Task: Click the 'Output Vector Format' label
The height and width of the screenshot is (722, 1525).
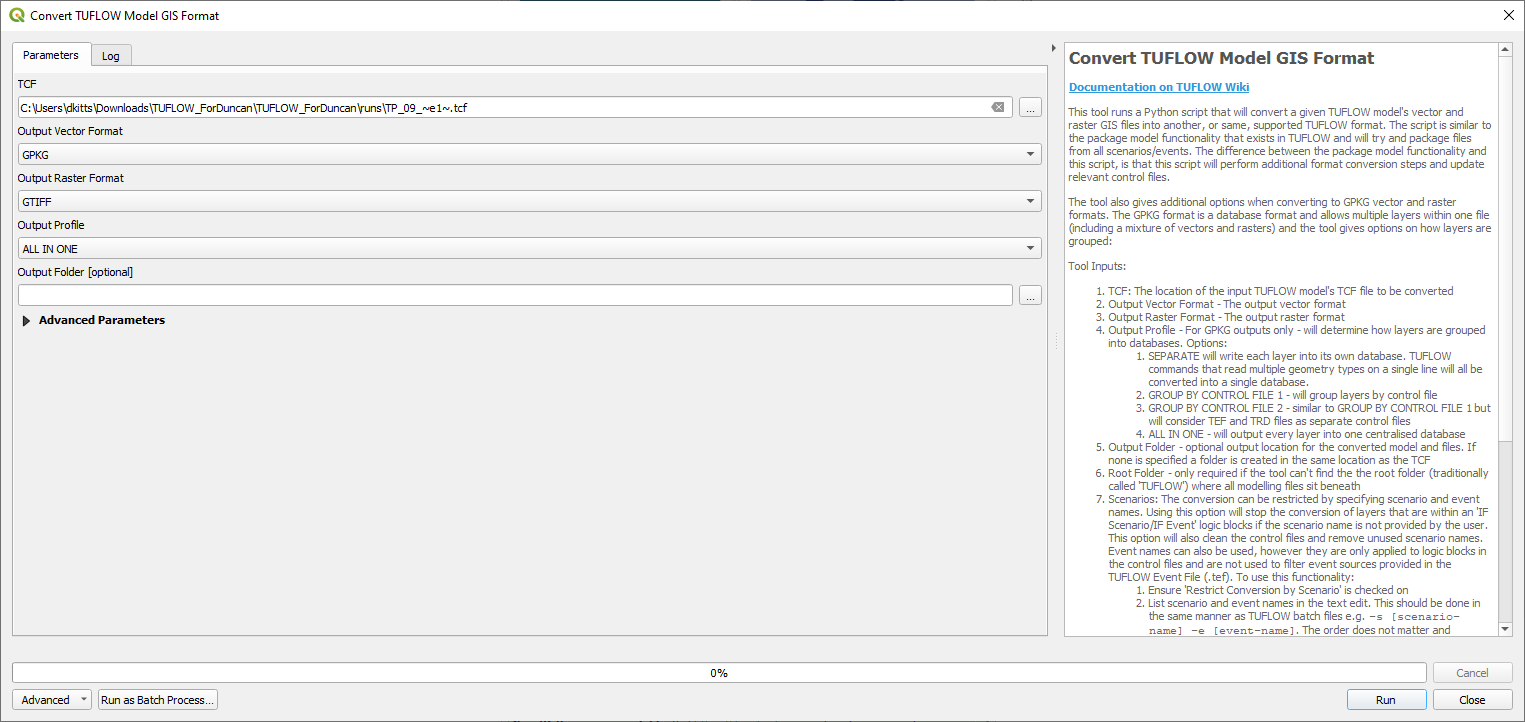Action: pos(70,131)
